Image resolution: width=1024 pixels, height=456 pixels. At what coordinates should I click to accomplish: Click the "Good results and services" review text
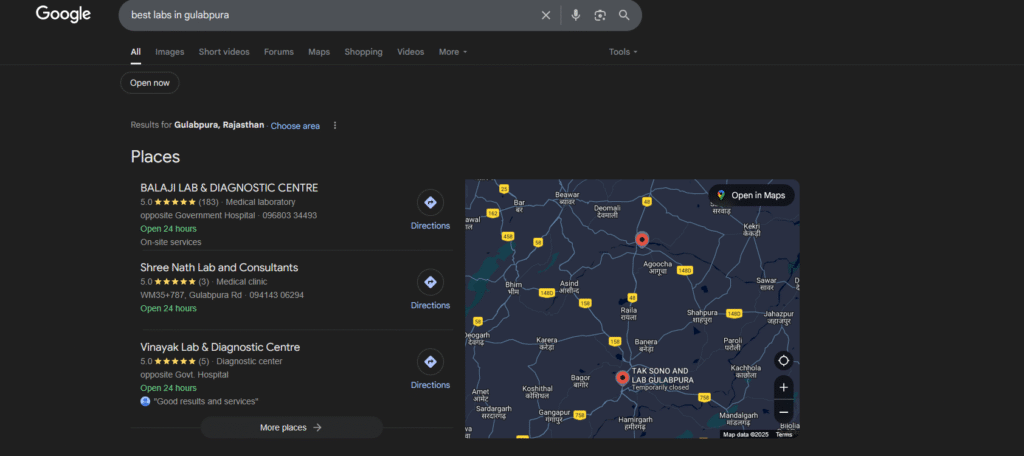point(206,401)
